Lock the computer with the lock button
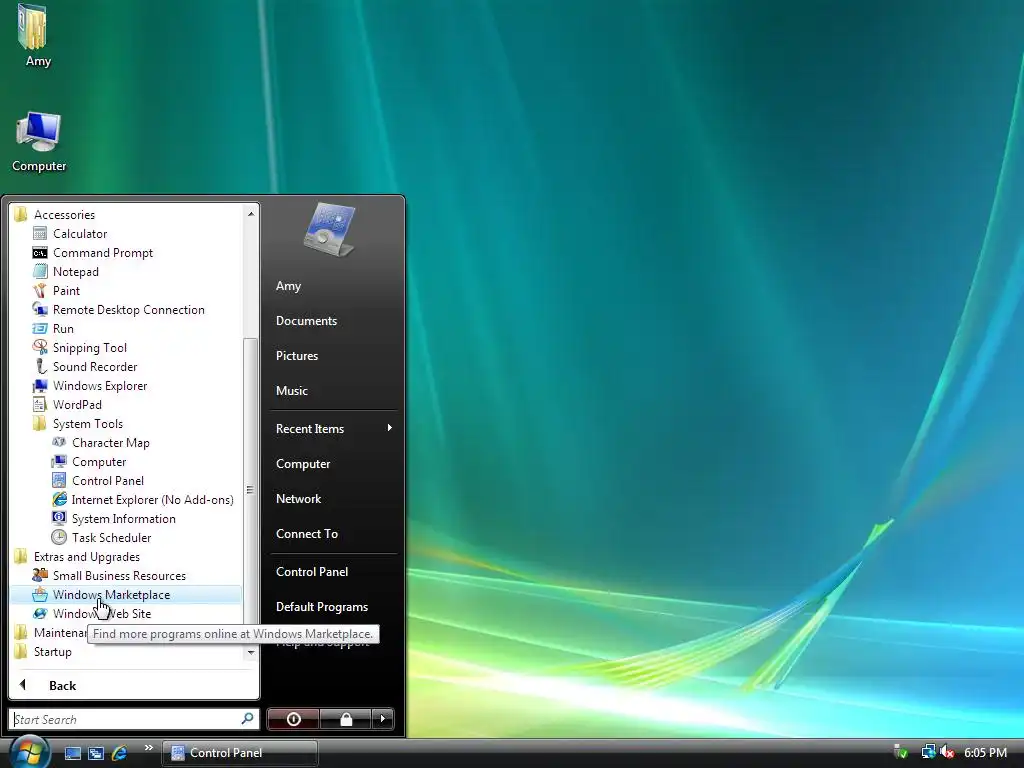Viewport: 1024px width, 768px height. [346, 719]
